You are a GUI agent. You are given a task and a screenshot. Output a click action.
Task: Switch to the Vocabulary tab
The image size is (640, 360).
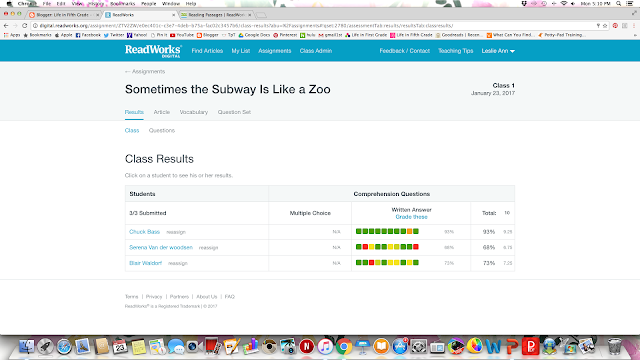pos(194,112)
